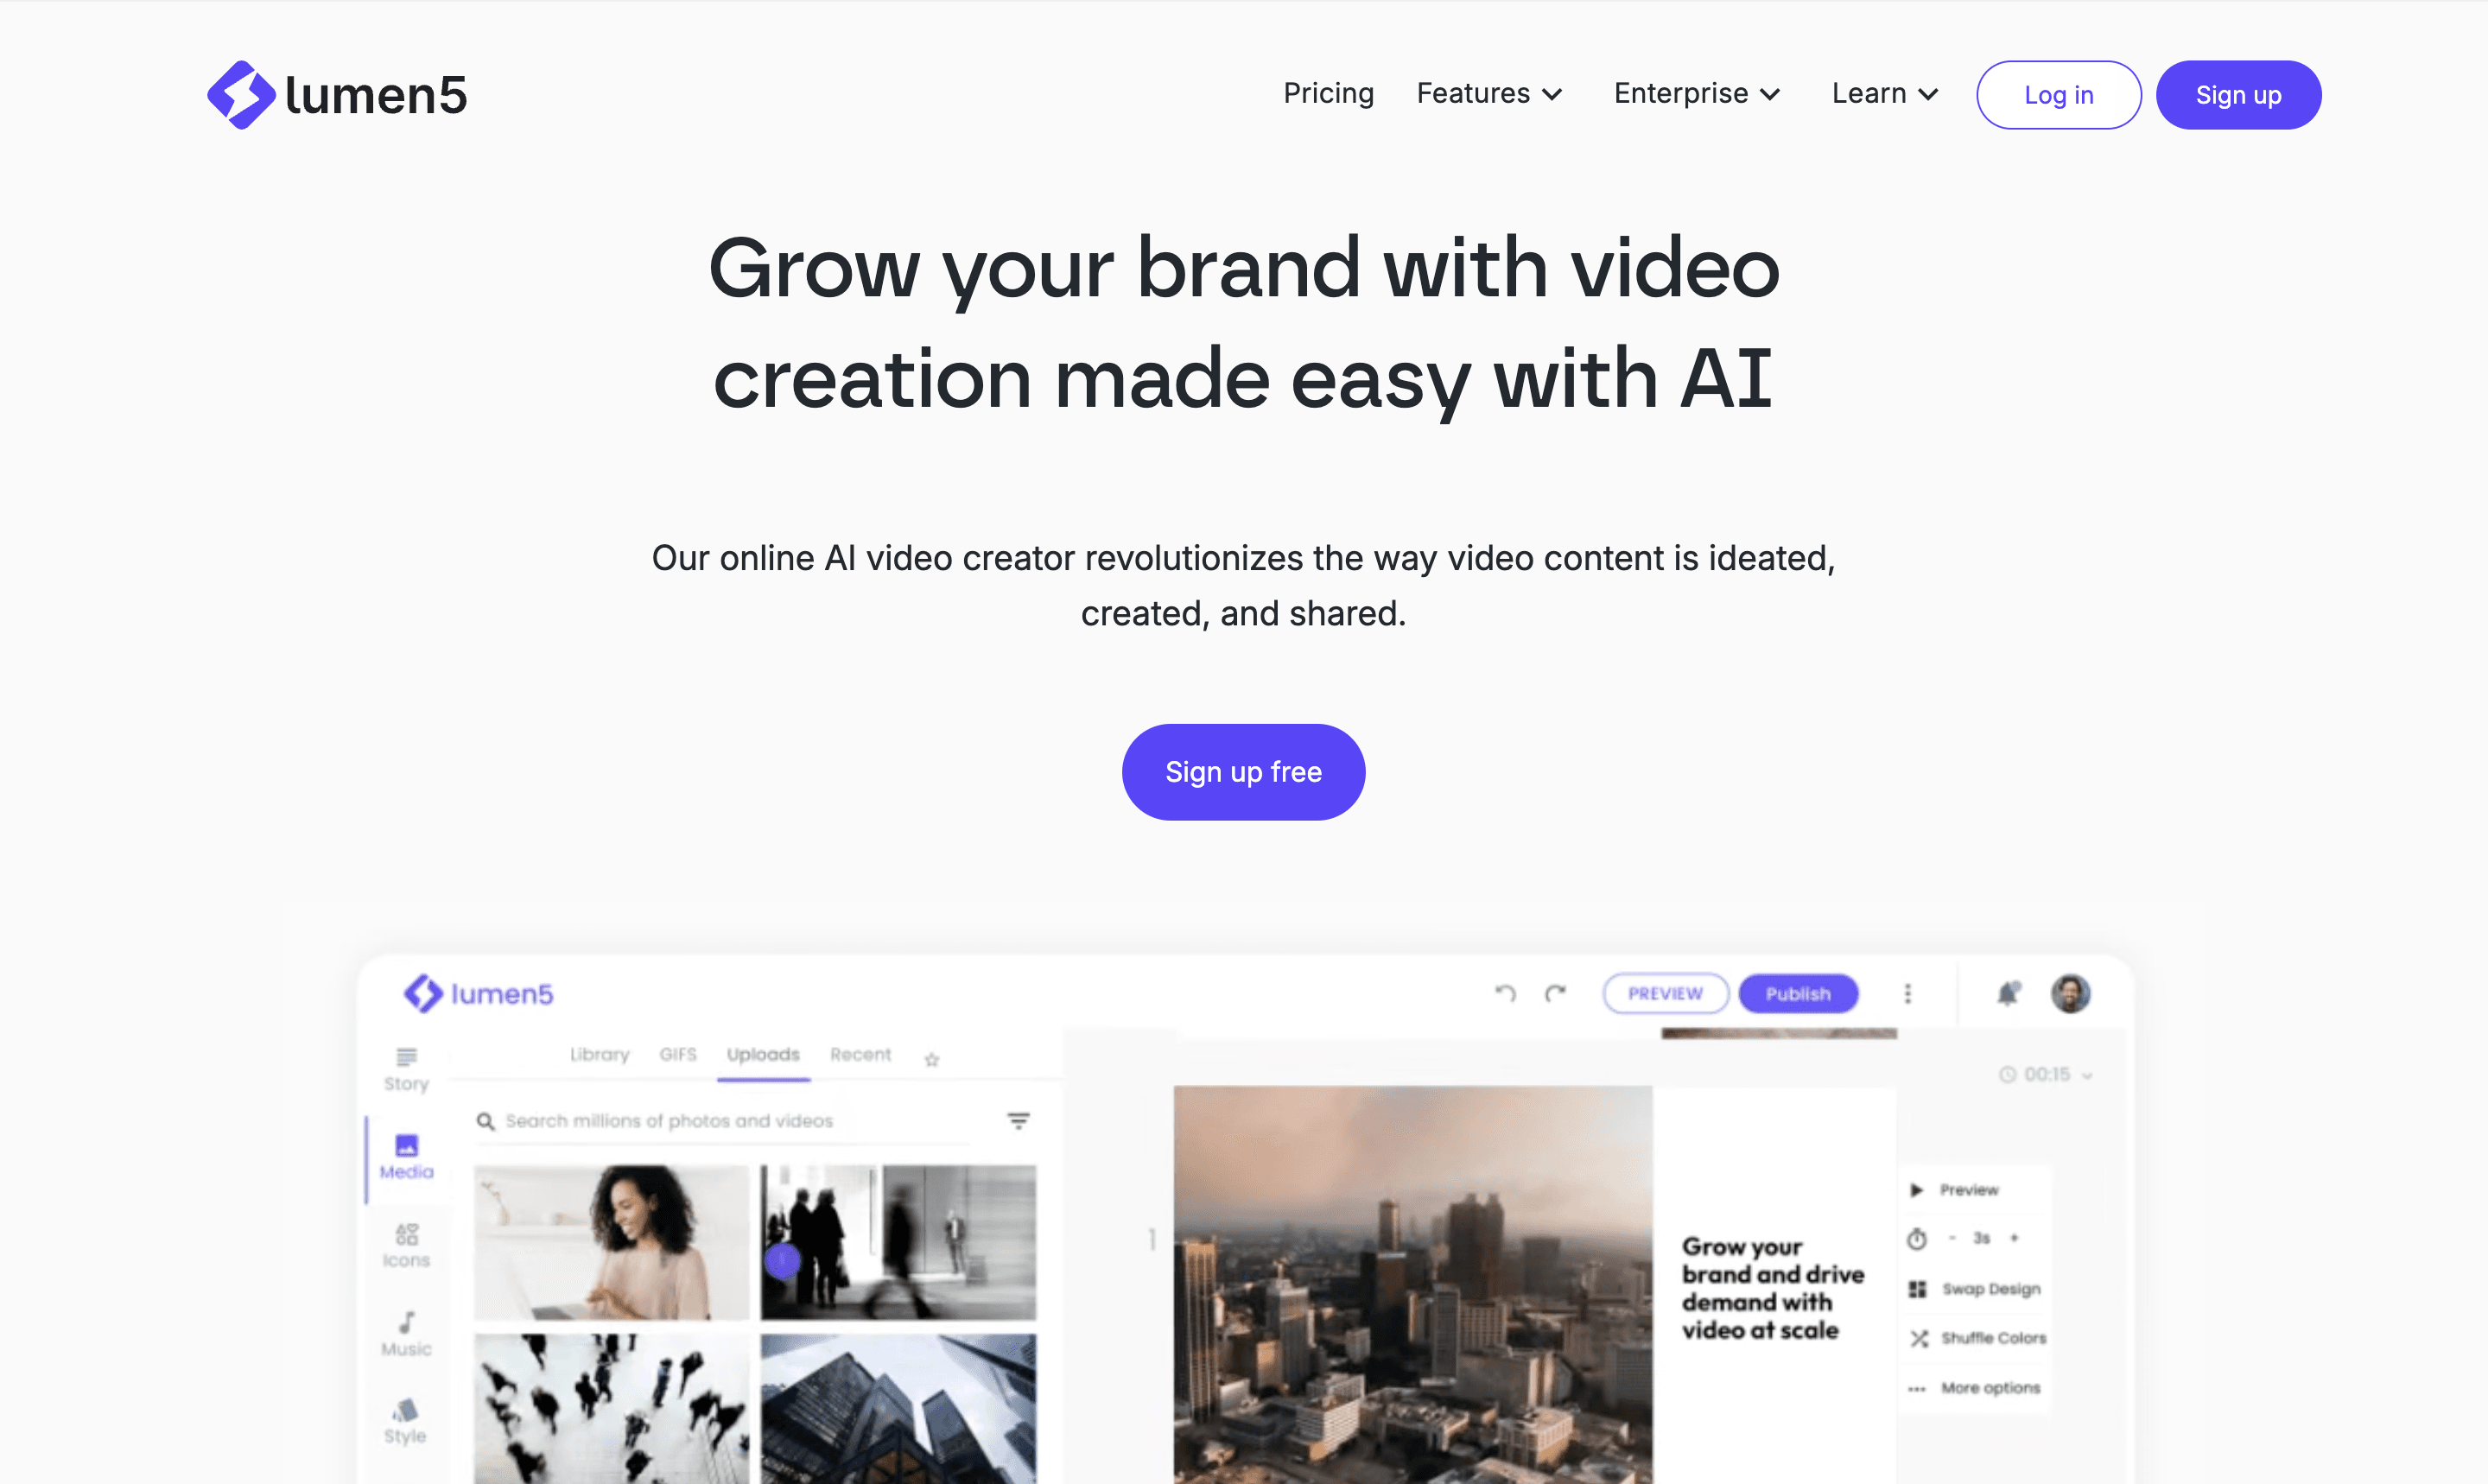The image size is (2488, 1484).
Task: Switch to the Uploads tab
Action: click(764, 1053)
